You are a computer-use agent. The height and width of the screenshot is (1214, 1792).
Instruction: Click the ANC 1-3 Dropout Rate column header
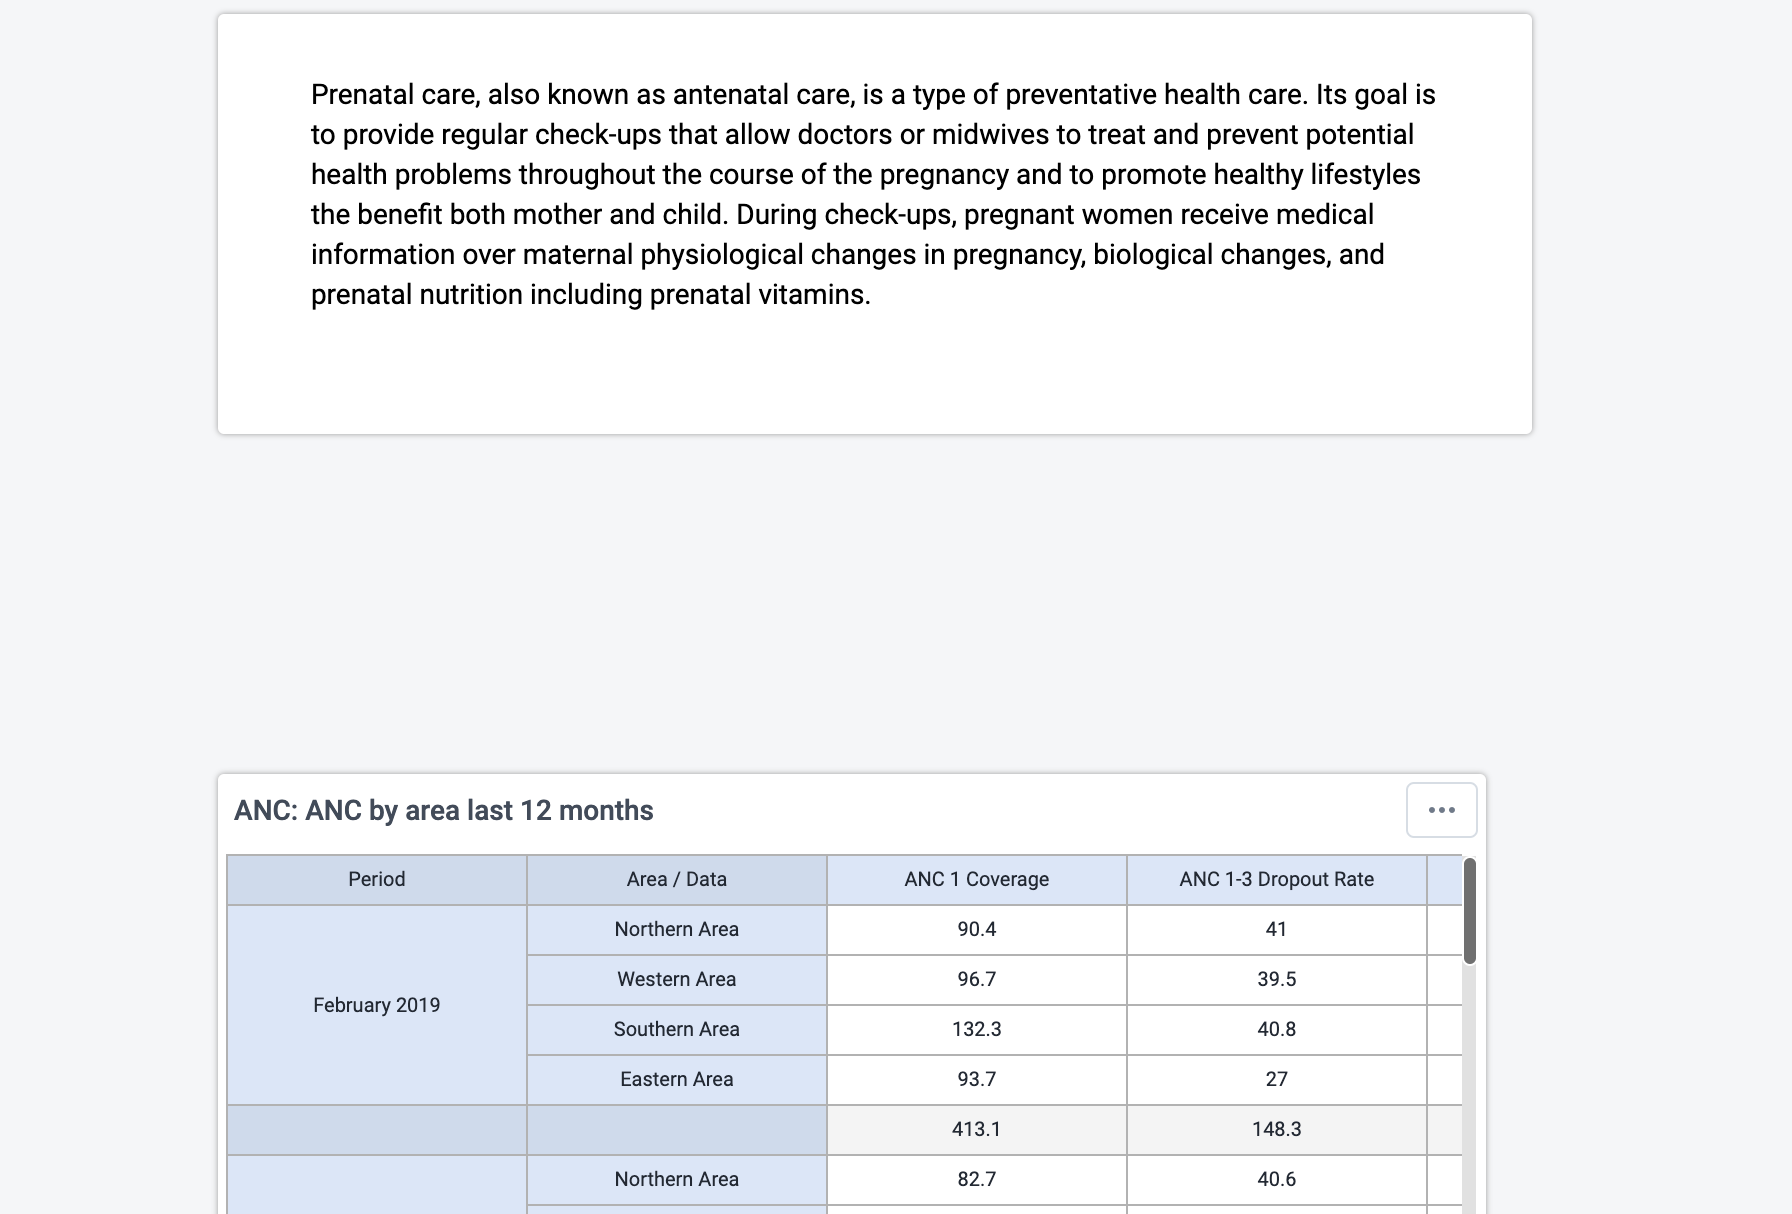[x=1277, y=880]
